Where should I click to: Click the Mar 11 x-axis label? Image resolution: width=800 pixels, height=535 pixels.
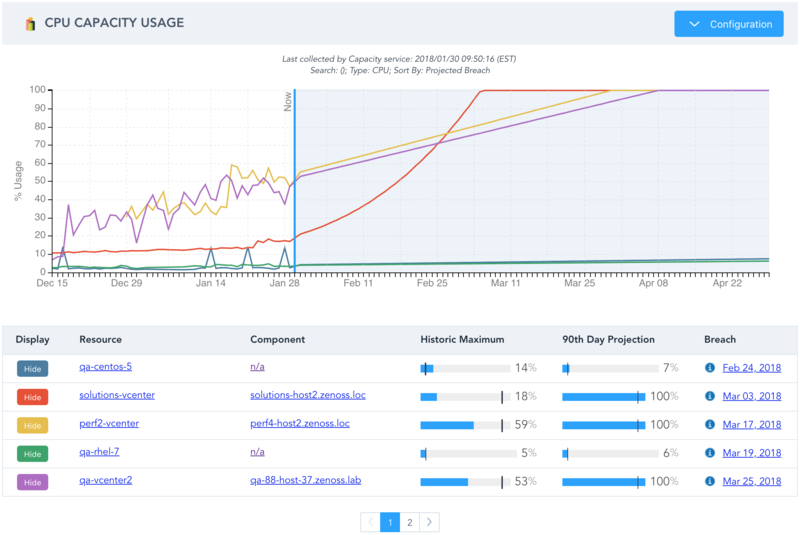[506, 283]
